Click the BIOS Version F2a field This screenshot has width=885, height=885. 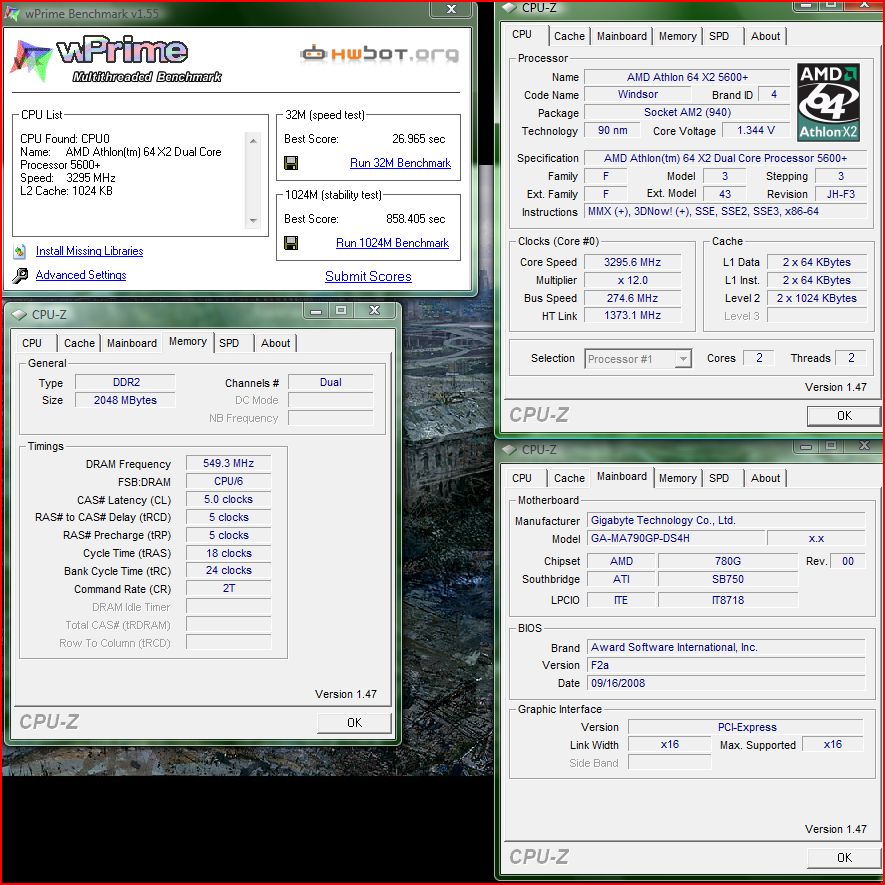click(x=726, y=665)
